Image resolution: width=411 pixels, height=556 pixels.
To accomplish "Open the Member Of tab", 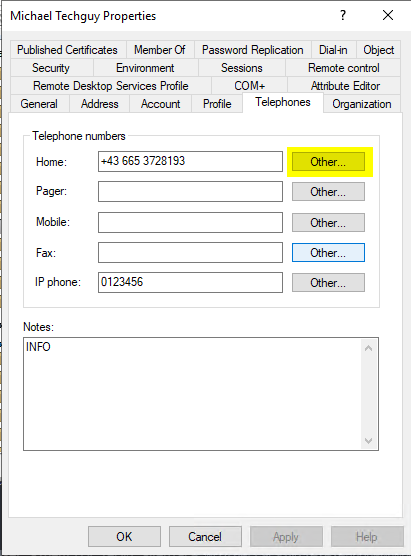I will pyautogui.click(x=160, y=50).
